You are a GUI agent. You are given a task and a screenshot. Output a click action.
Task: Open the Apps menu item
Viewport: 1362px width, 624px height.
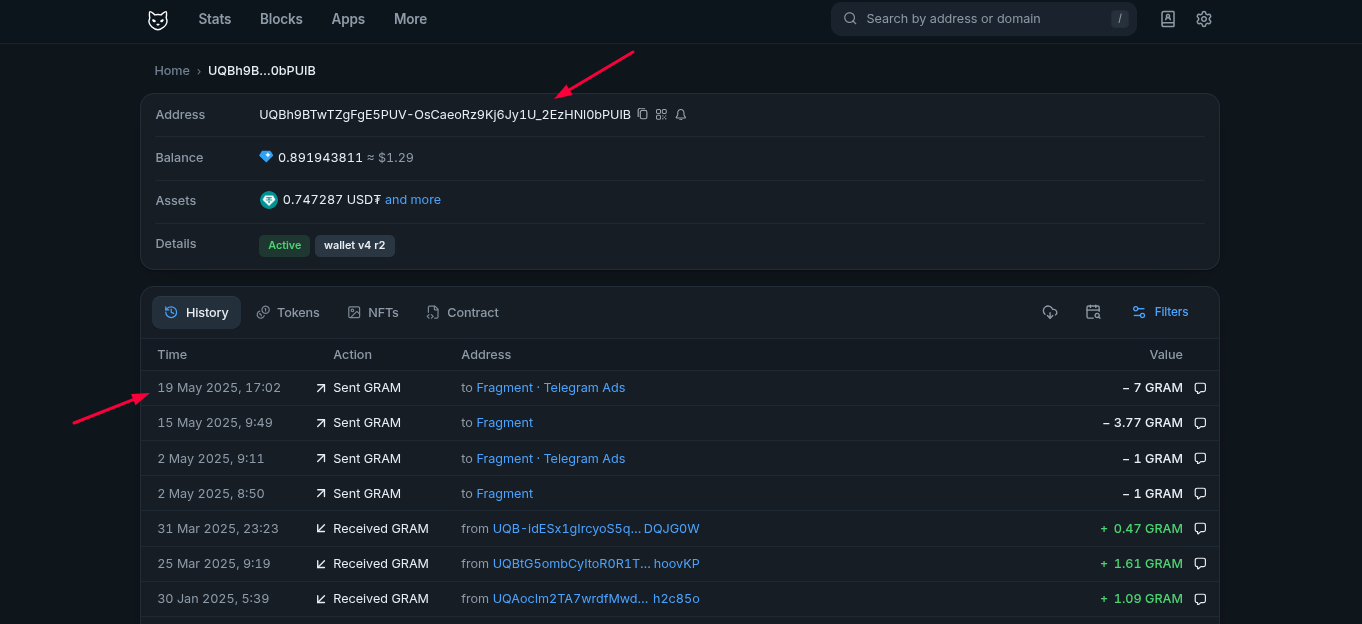348,19
